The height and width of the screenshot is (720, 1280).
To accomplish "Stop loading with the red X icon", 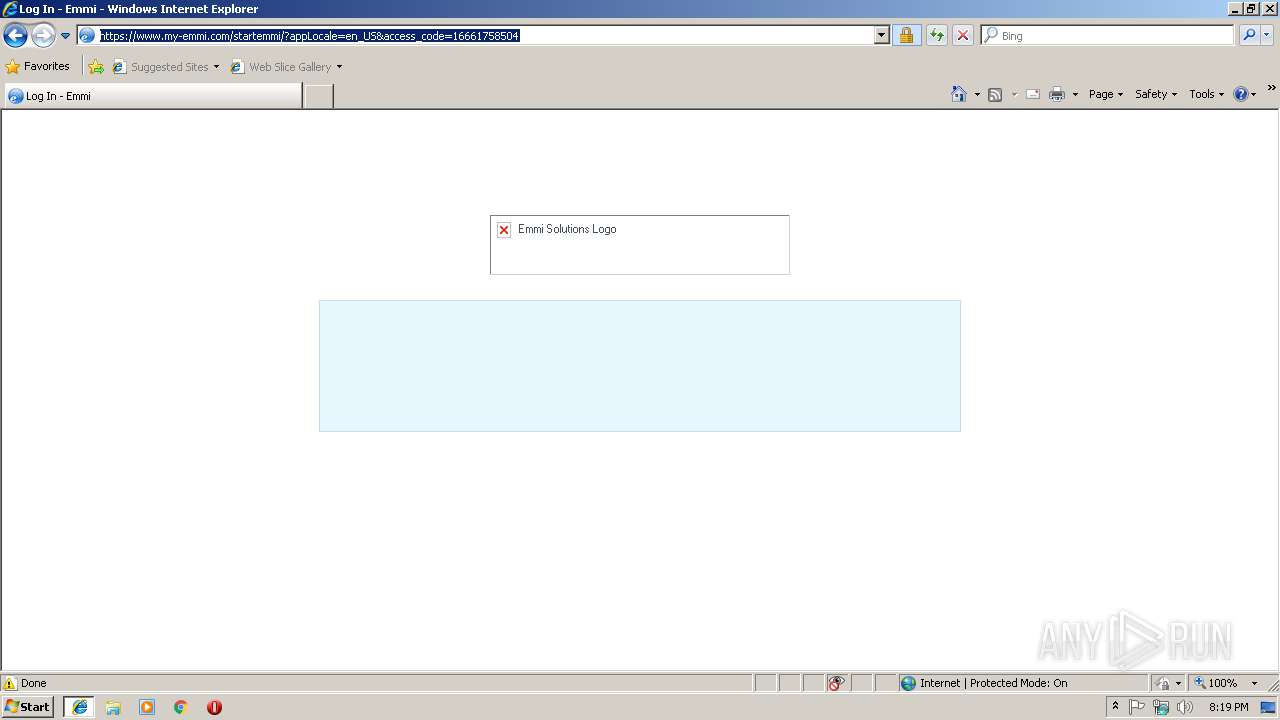I will tap(962, 36).
